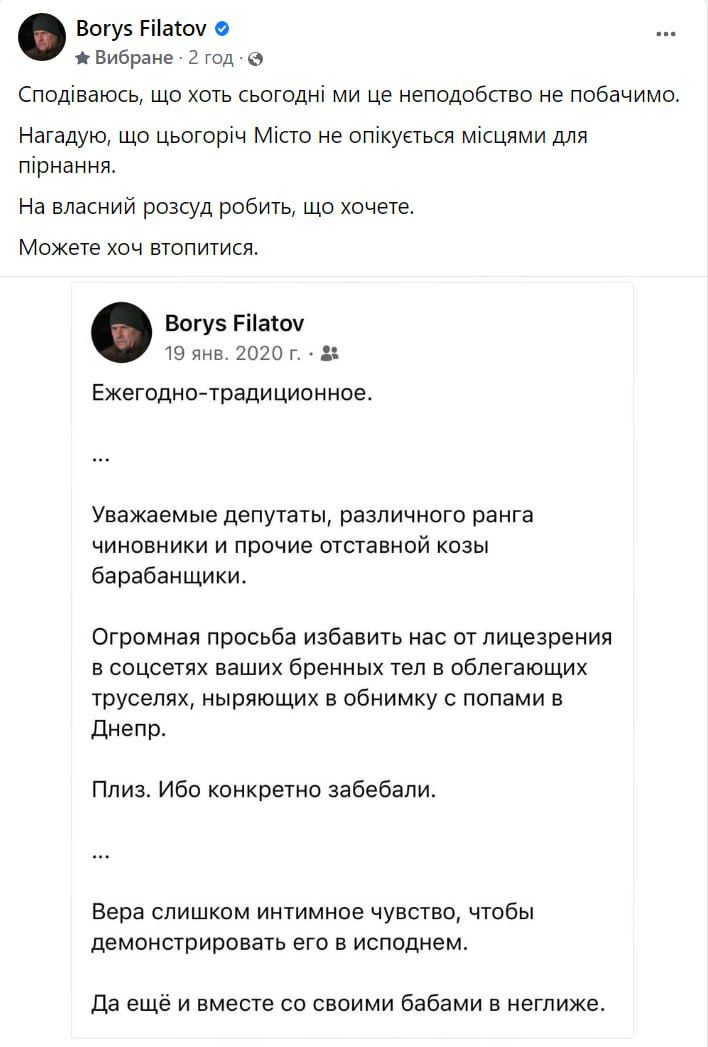Click the friends audience icon in shared post
This screenshot has height=1047, width=708.
[332, 353]
